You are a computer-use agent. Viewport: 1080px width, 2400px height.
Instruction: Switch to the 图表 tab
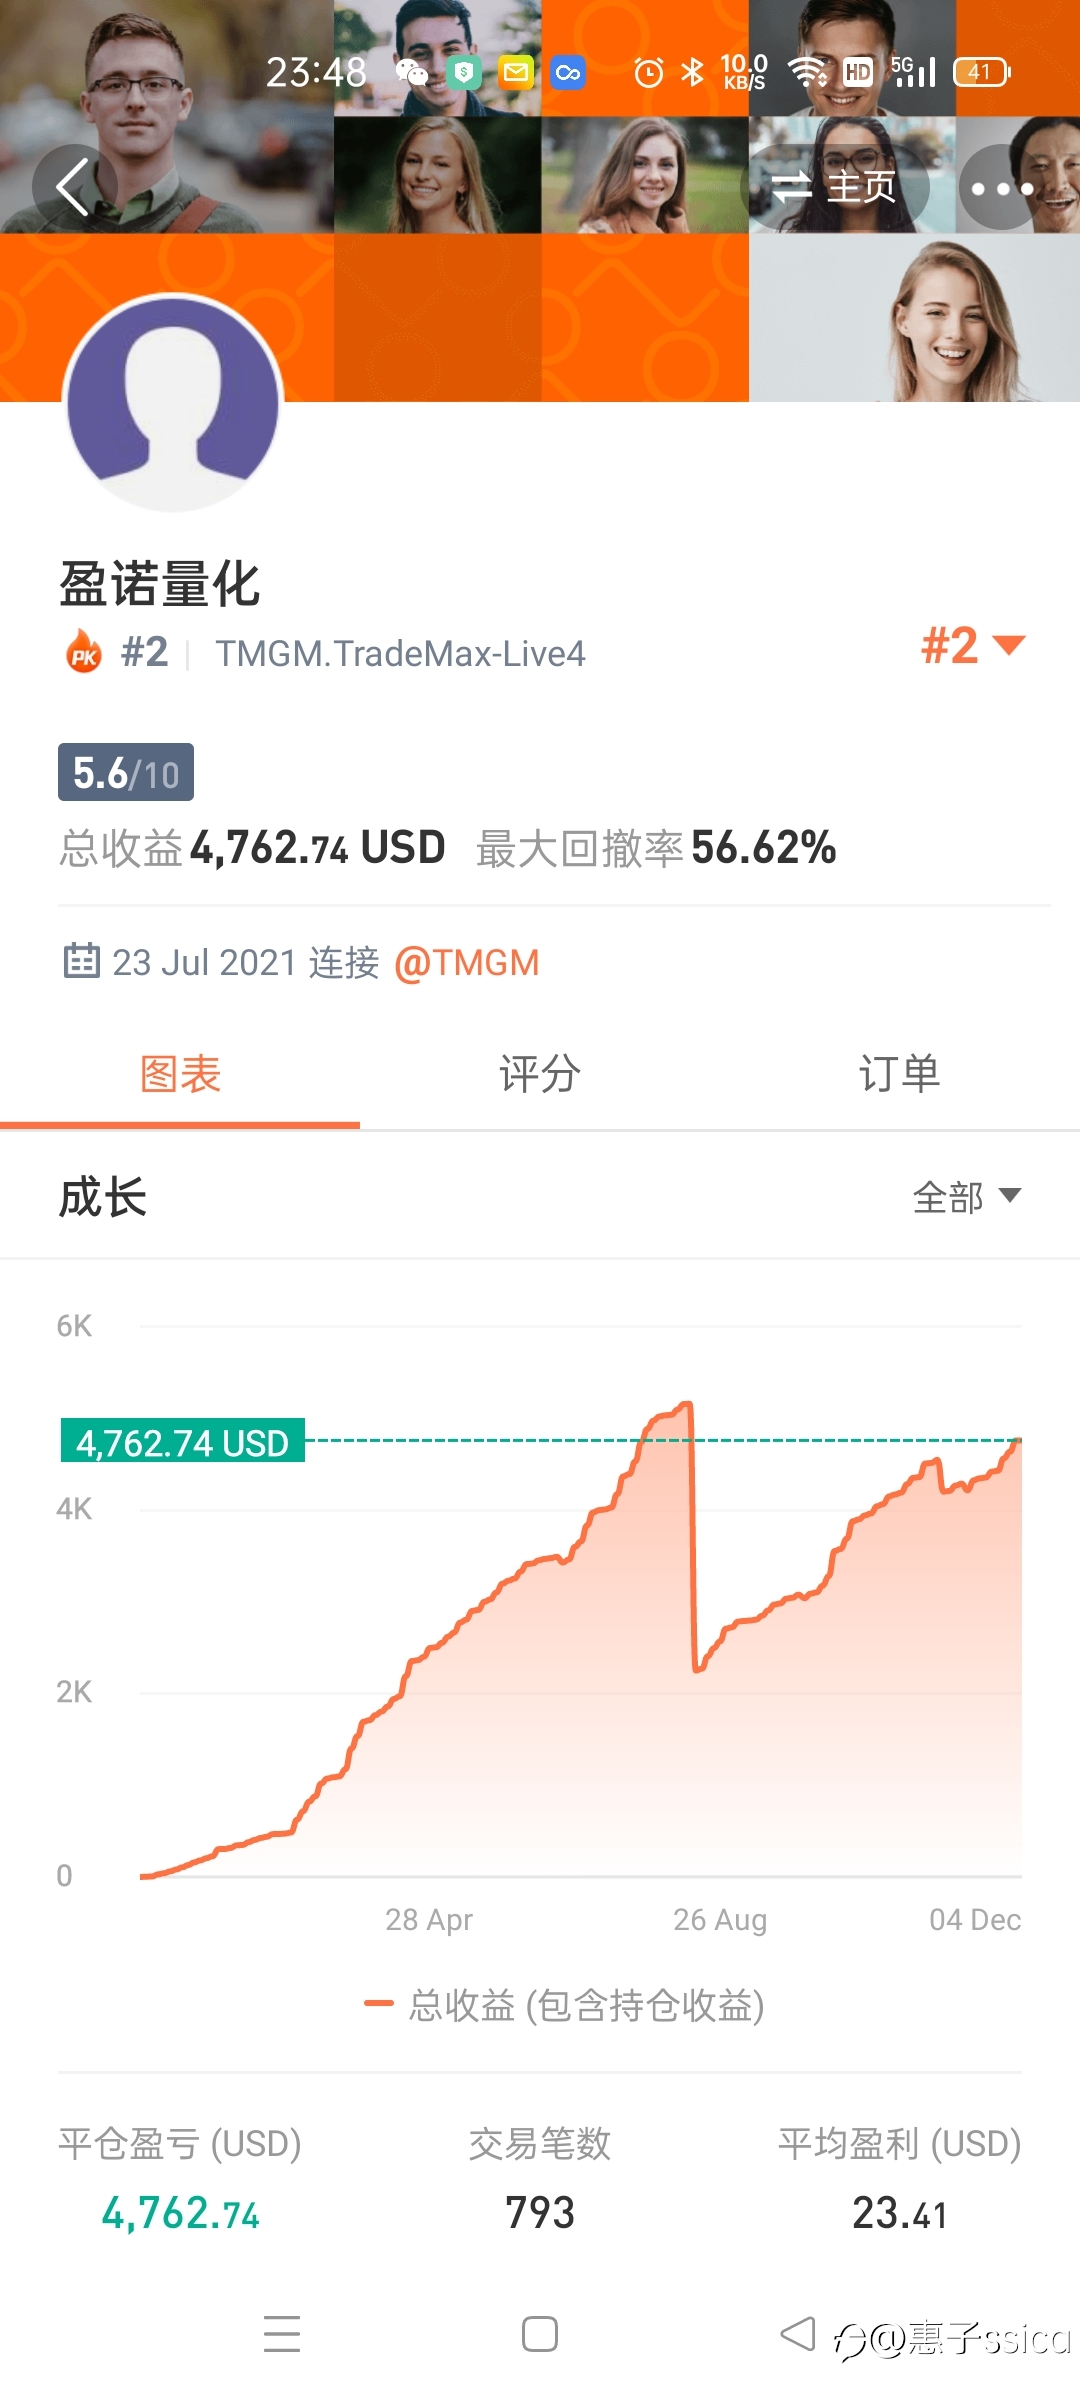[x=180, y=1075]
